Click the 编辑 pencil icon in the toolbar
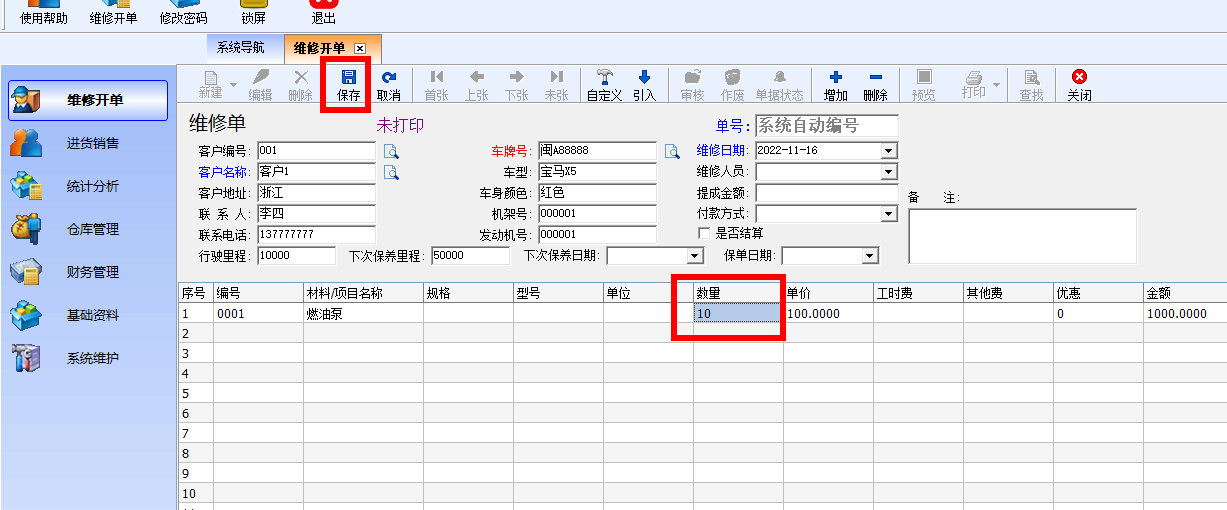 (260, 77)
